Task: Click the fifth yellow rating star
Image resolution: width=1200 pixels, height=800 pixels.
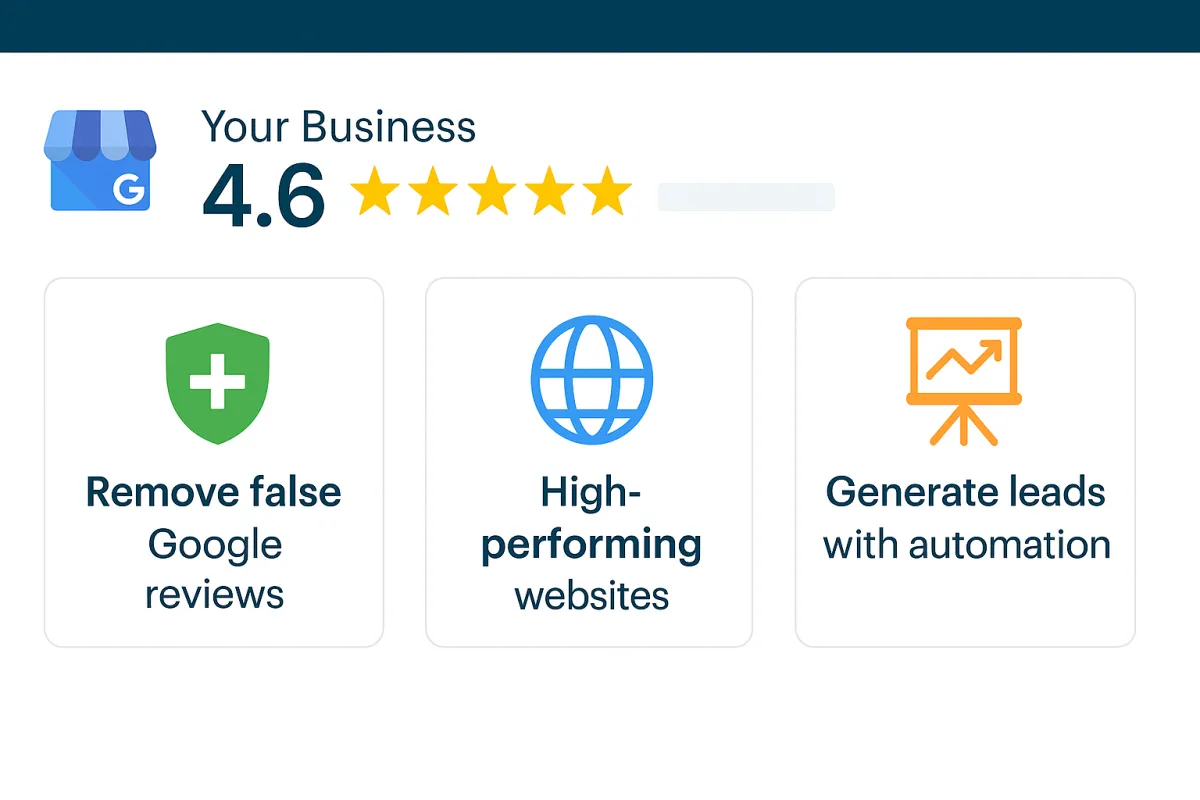Action: coord(607,192)
